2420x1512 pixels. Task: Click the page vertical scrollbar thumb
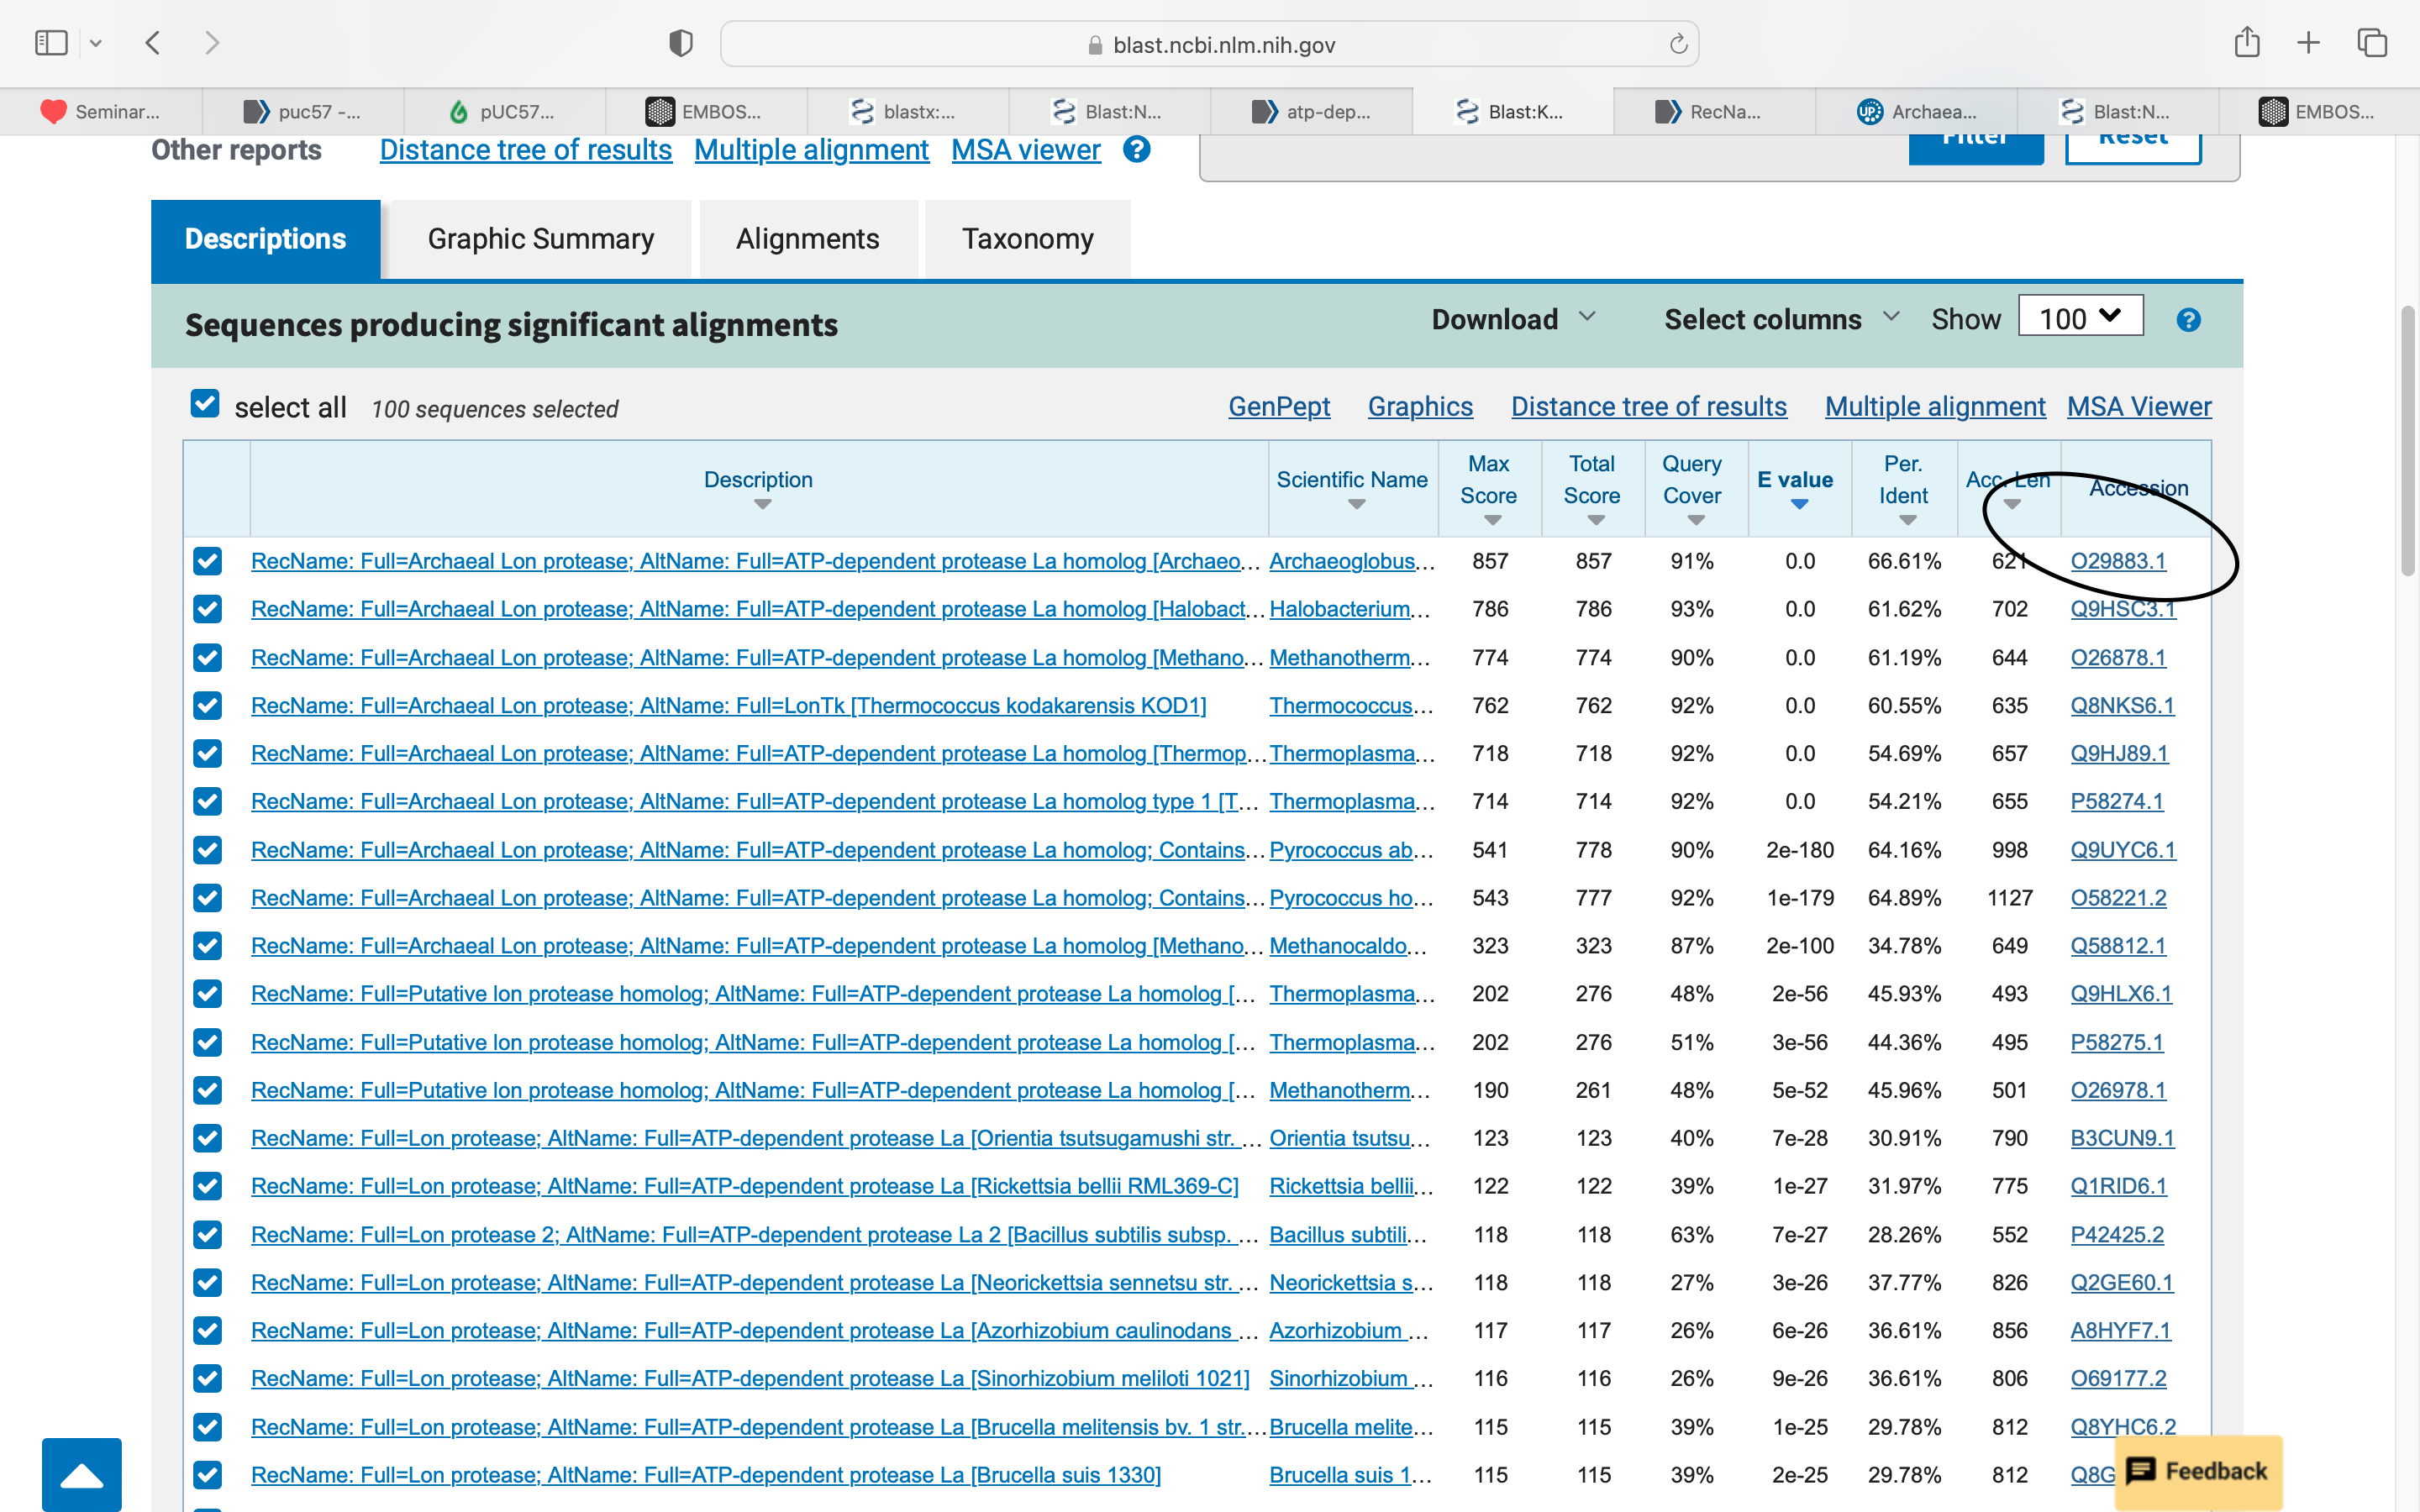tap(2408, 440)
